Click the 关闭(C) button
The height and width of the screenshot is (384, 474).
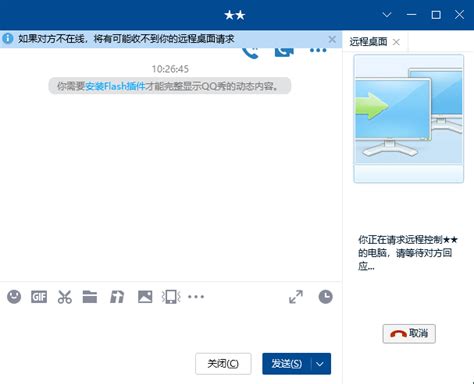point(223,364)
